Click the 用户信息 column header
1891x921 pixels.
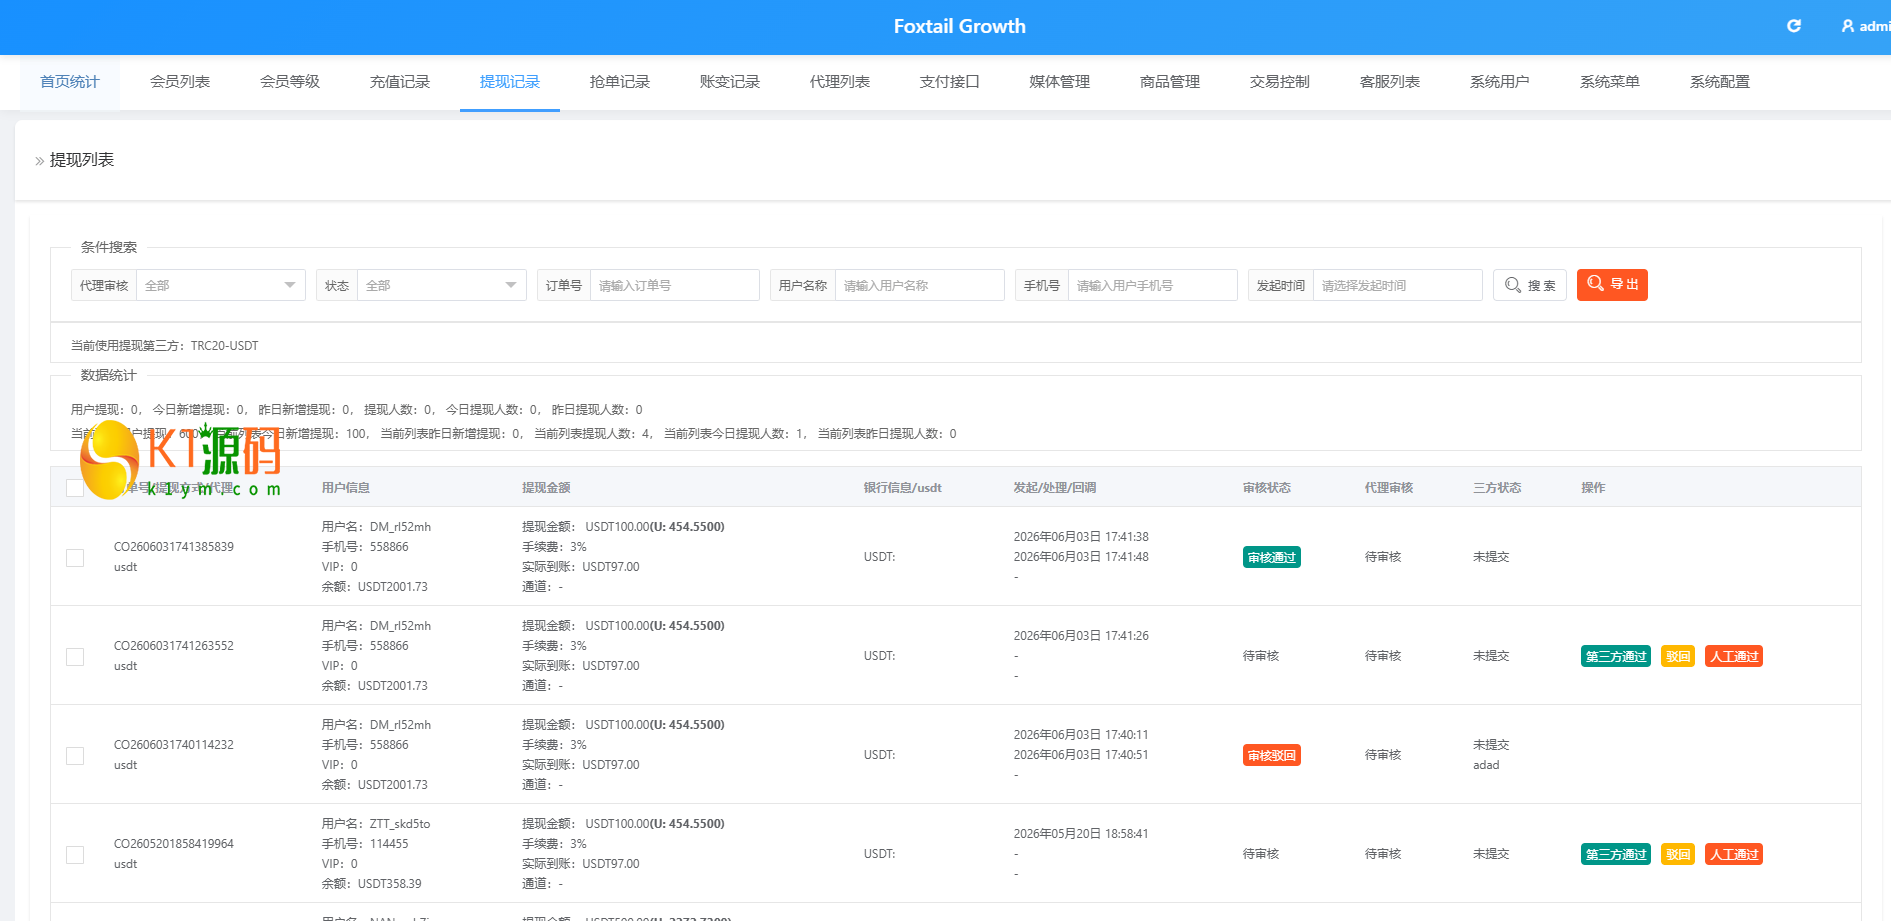(346, 488)
